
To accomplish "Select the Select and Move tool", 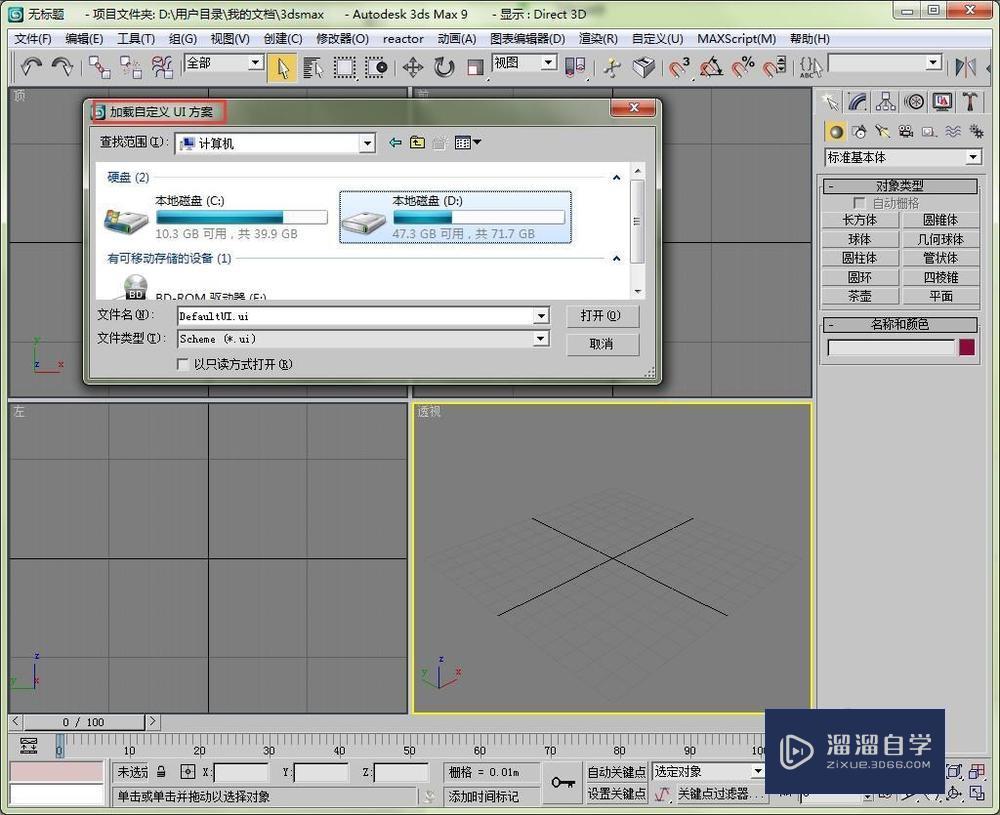I will click(x=413, y=68).
